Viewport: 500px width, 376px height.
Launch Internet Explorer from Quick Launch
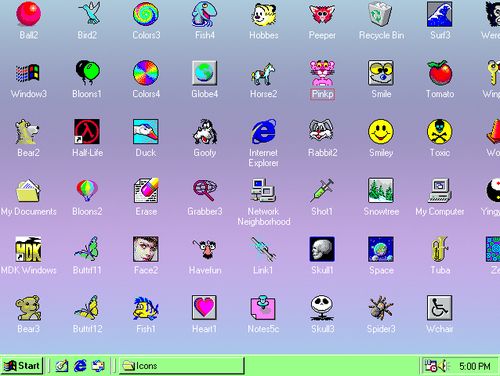[x=80, y=366]
